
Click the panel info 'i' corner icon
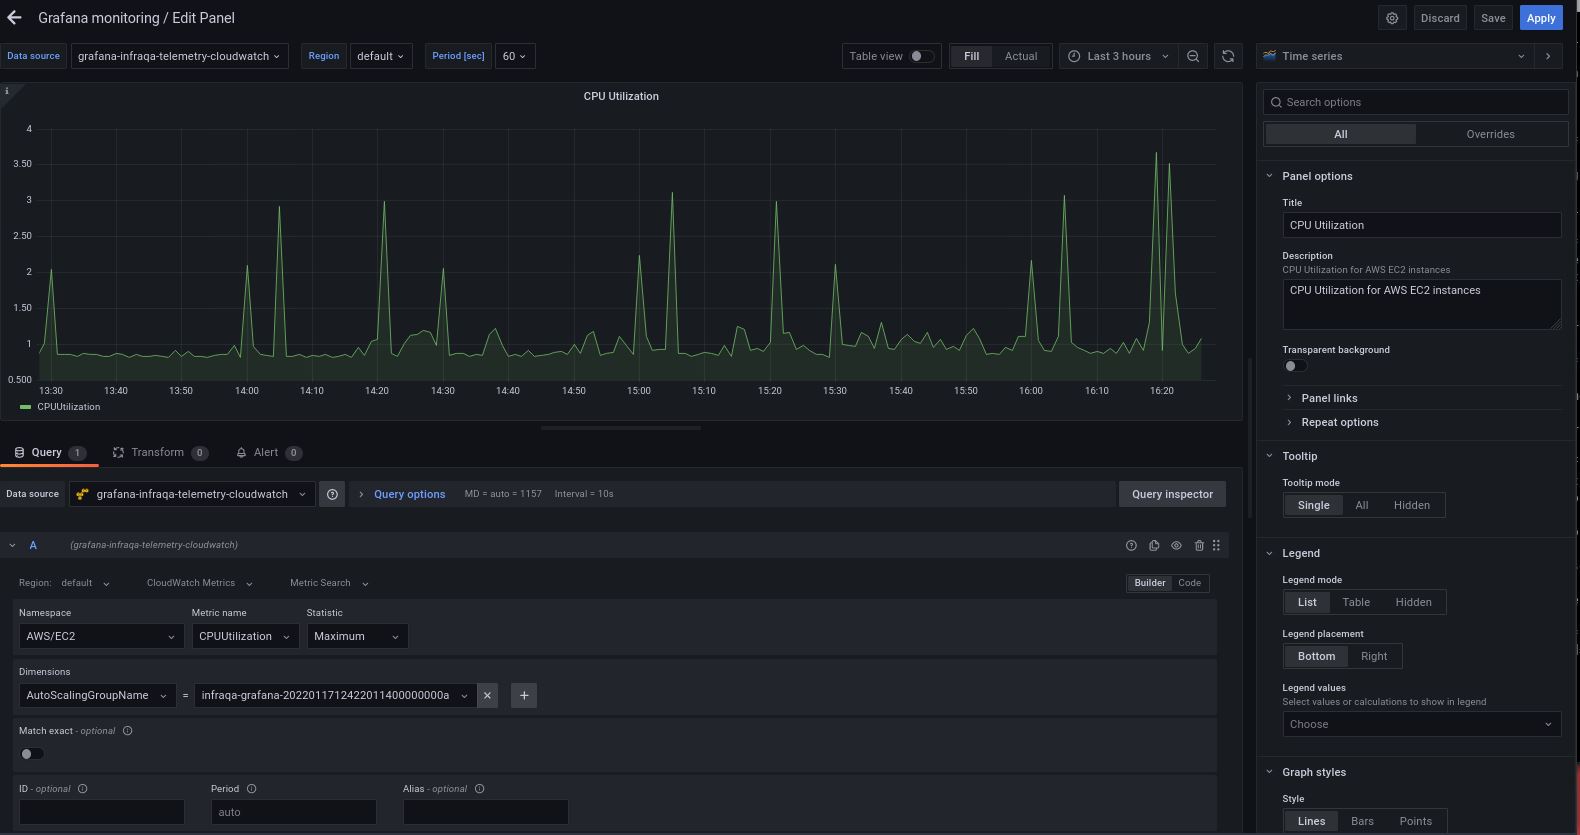tap(7, 91)
